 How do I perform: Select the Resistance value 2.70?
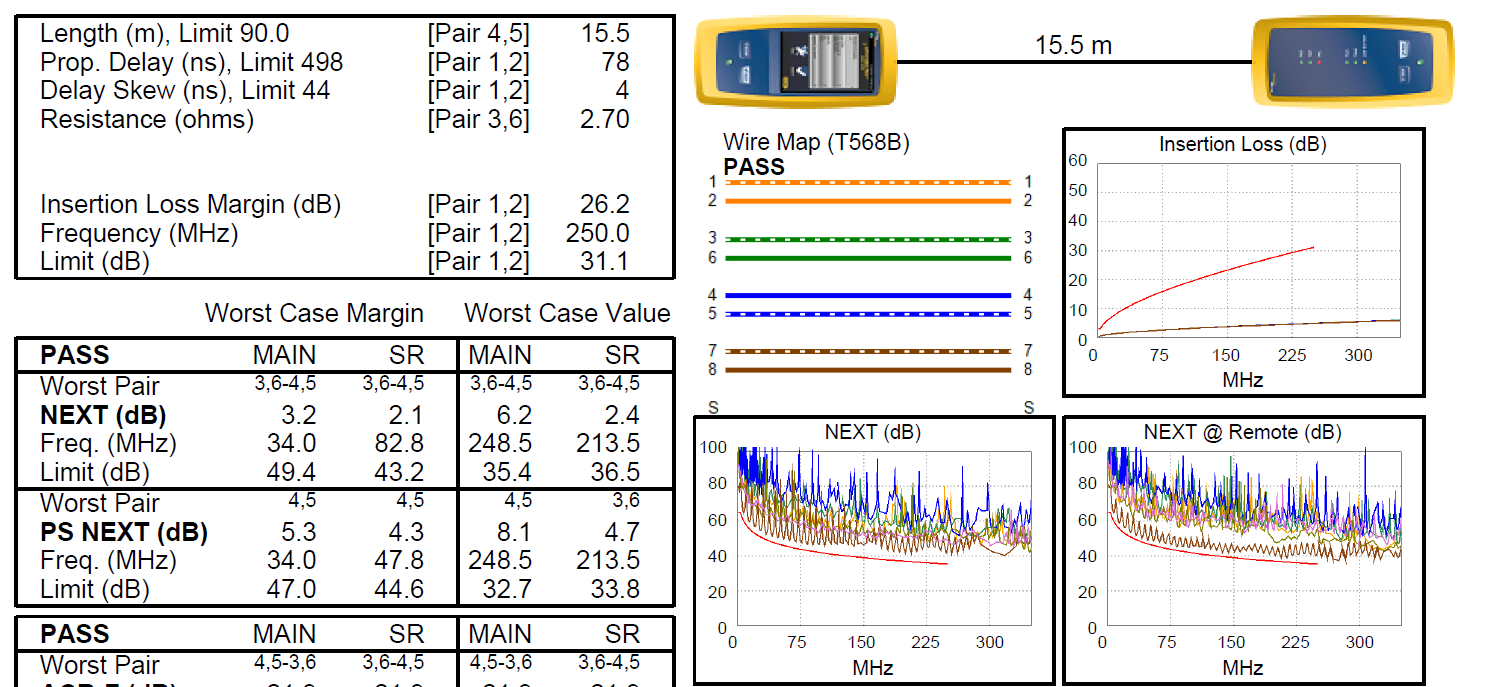[604, 120]
